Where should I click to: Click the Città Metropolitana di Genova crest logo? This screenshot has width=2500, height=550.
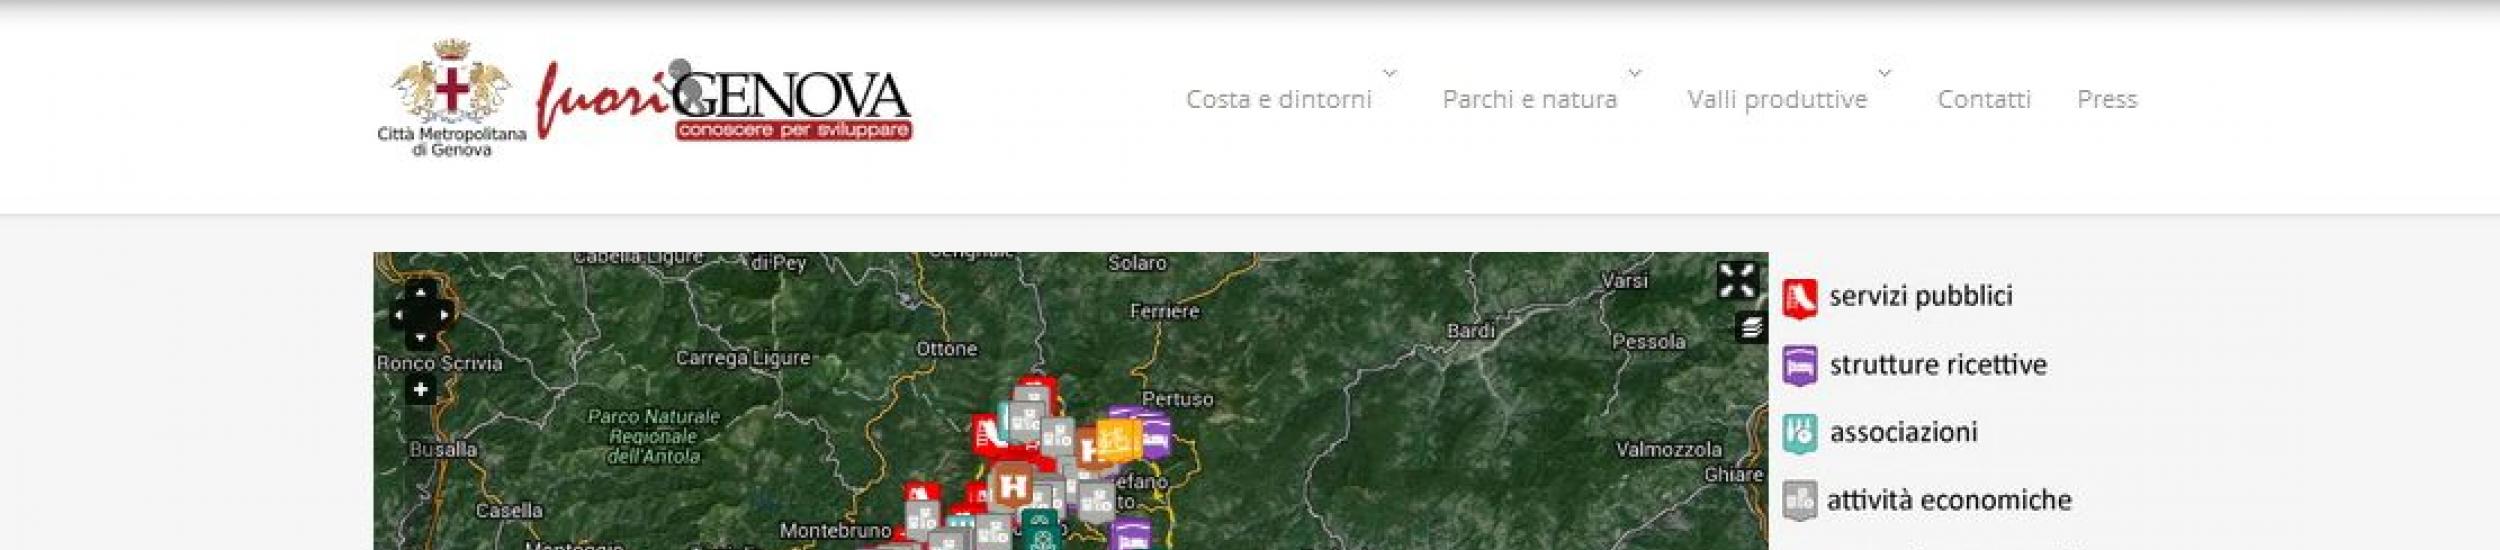(451, 98)
